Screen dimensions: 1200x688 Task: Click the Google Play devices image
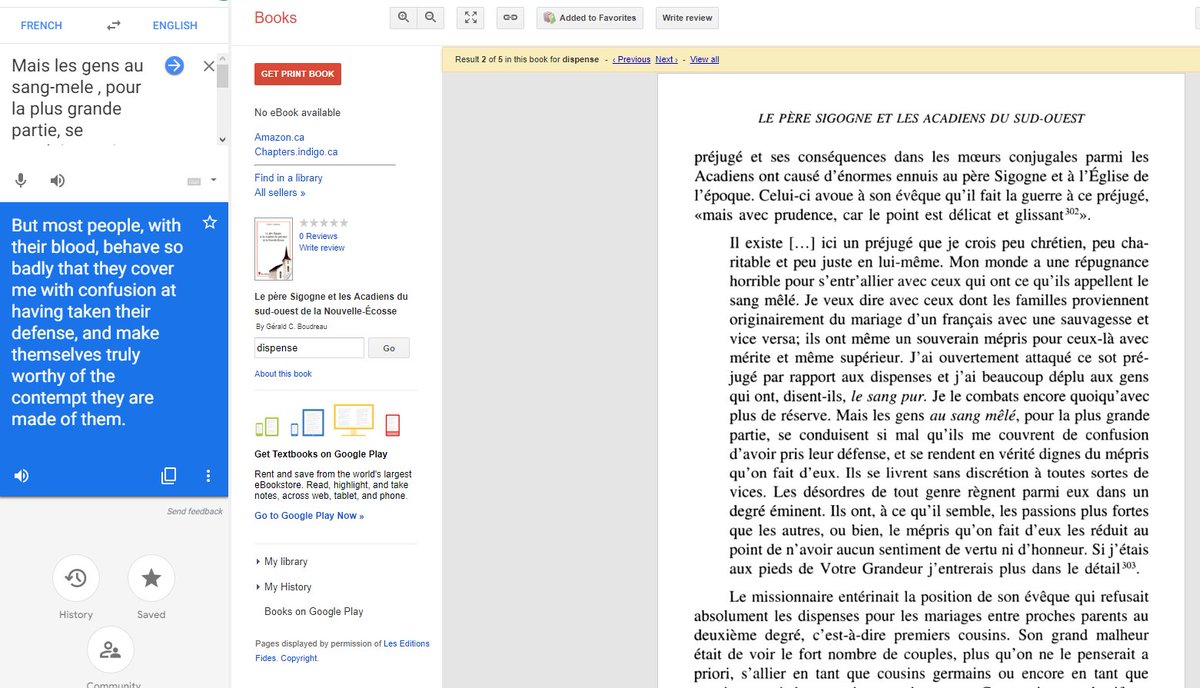[327, 421]
